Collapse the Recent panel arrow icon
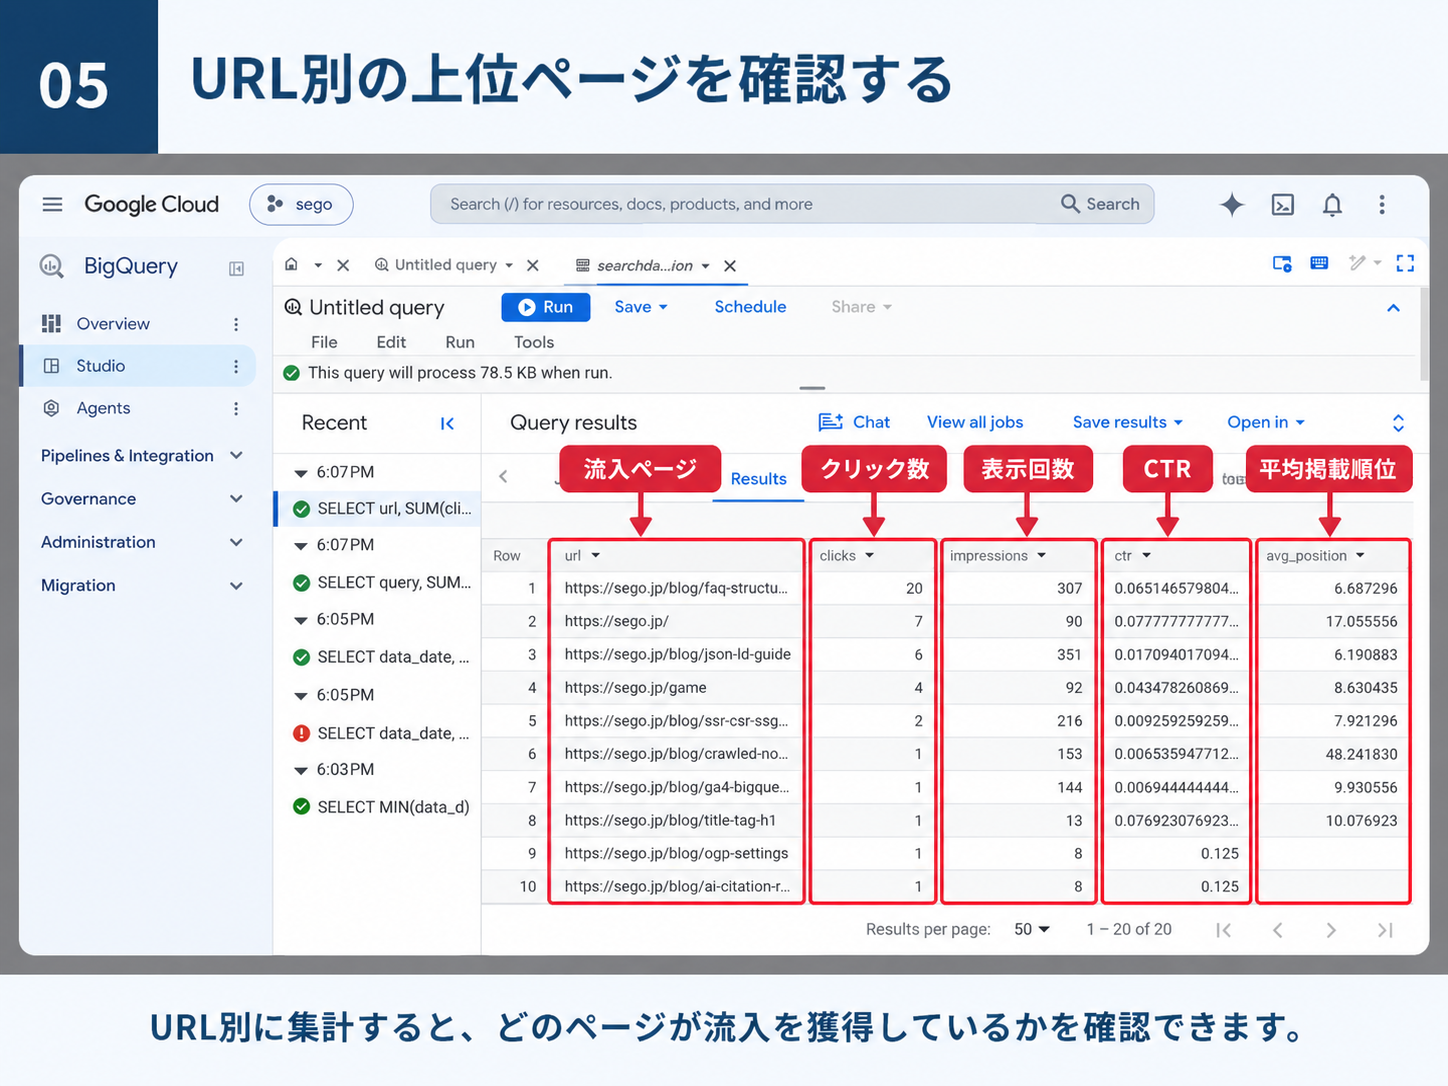Viewport: 1448px width, 1086px height. [447, 424]
